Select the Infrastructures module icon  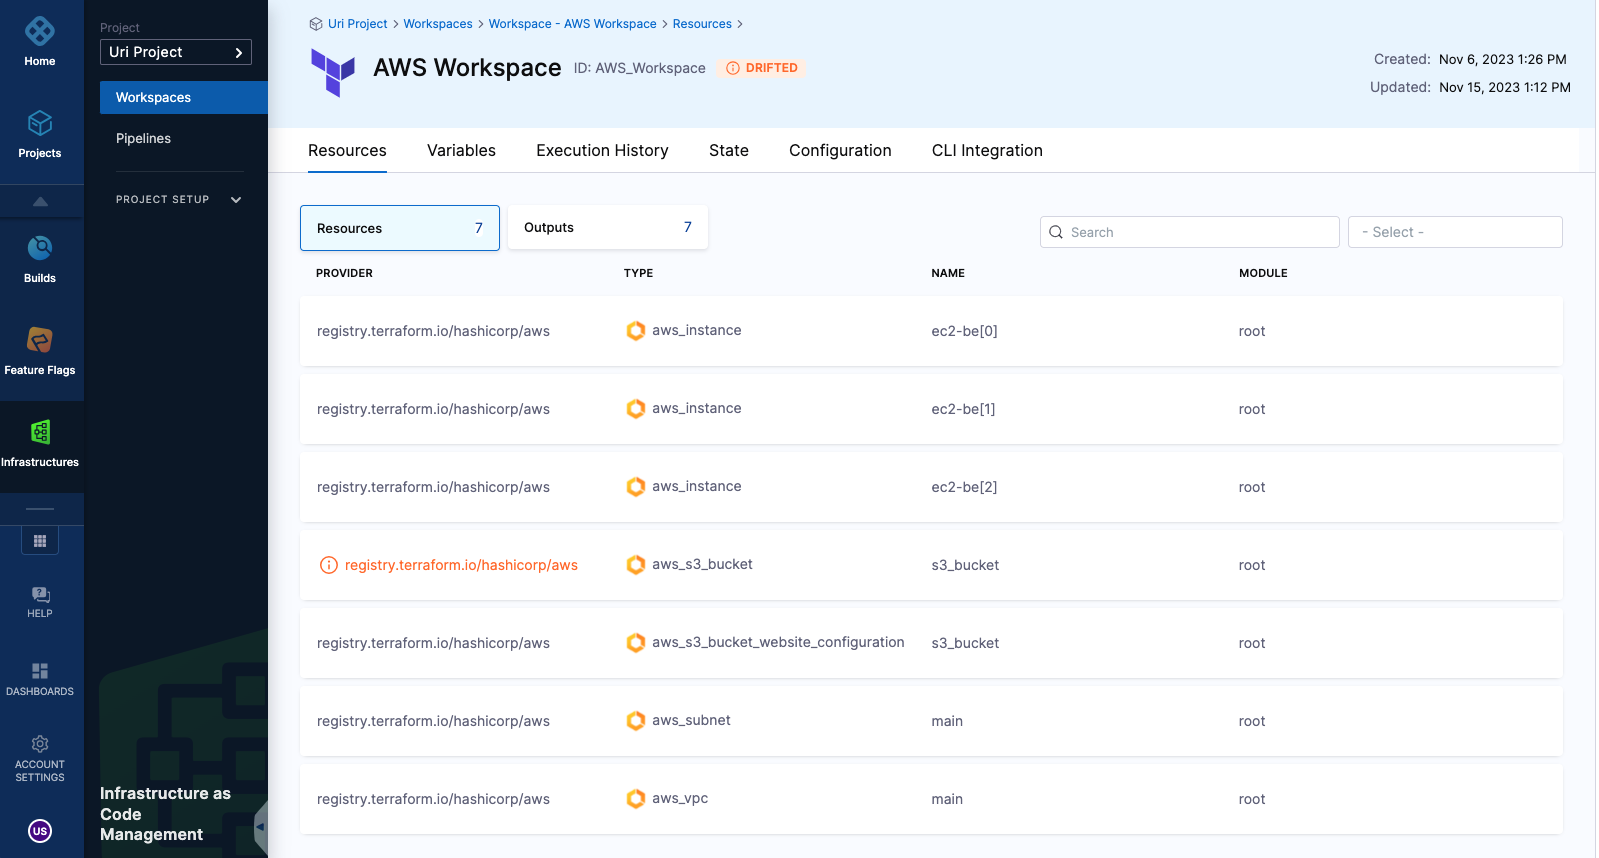click(x=40, y=443)
